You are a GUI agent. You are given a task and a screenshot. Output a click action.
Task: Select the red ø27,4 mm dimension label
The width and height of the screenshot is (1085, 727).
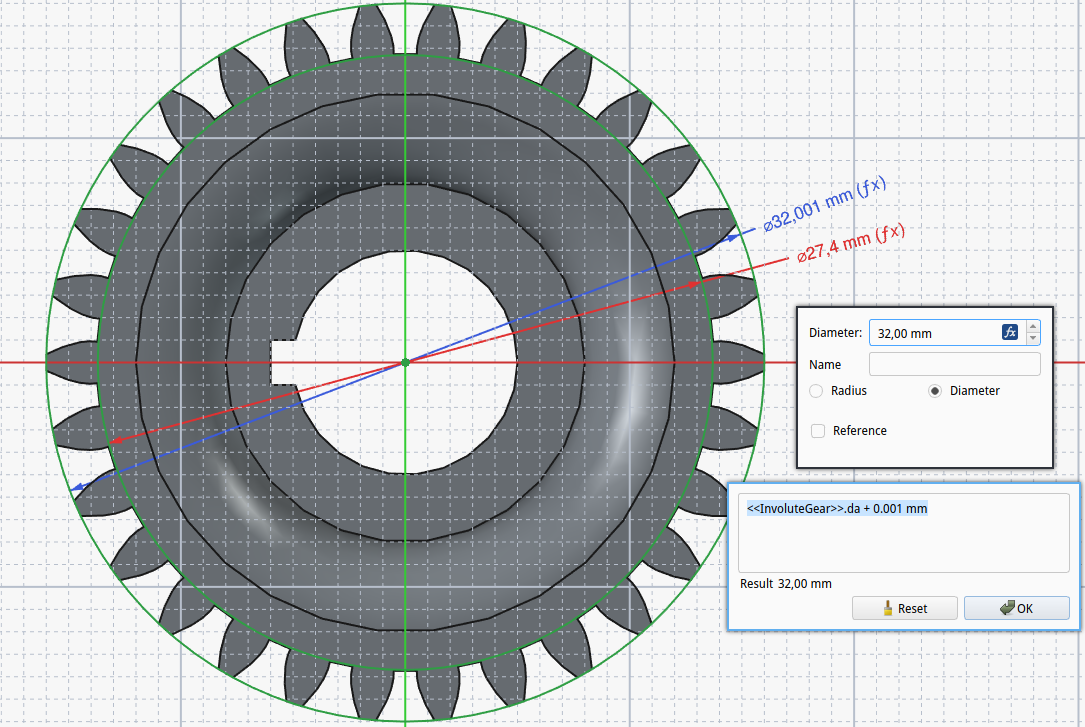851,243
